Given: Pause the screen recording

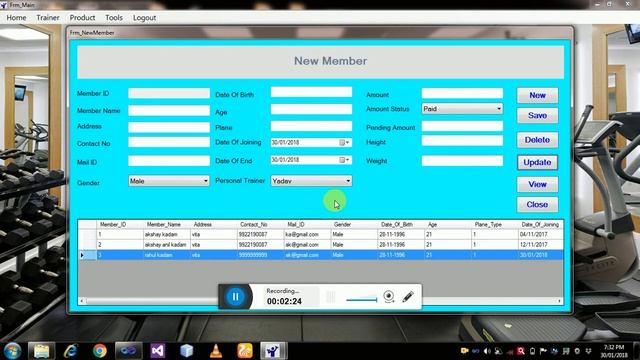Looking at the screenshot, I should [236, 297].
